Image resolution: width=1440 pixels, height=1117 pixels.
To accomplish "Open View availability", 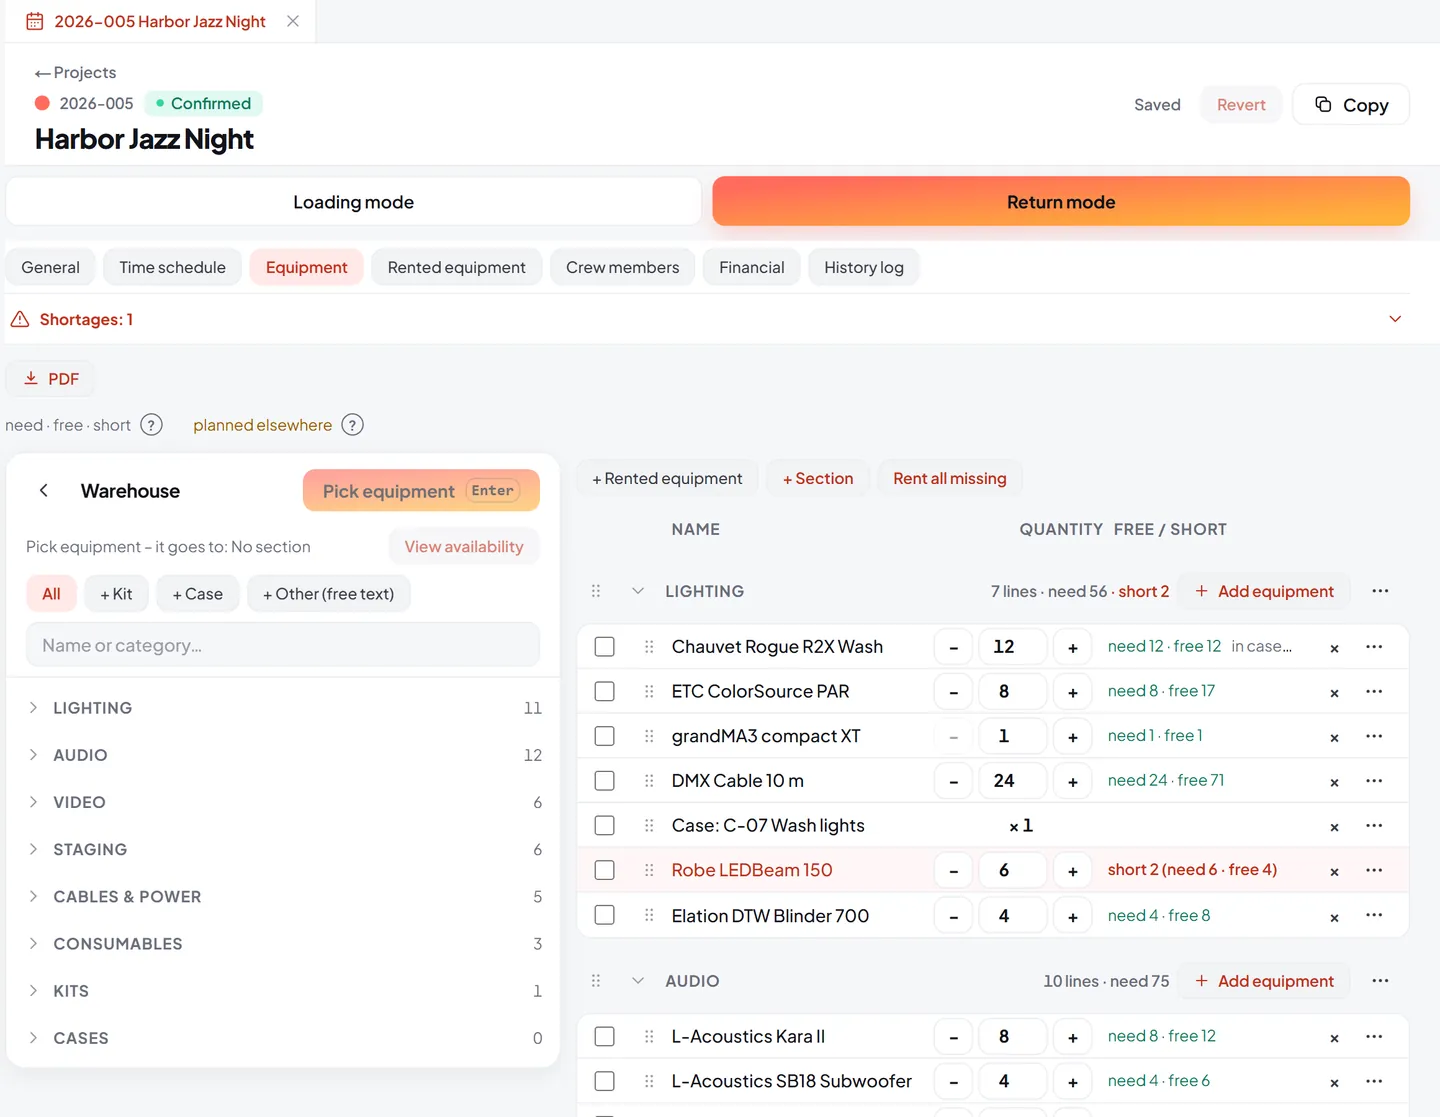I will [464, 547].
